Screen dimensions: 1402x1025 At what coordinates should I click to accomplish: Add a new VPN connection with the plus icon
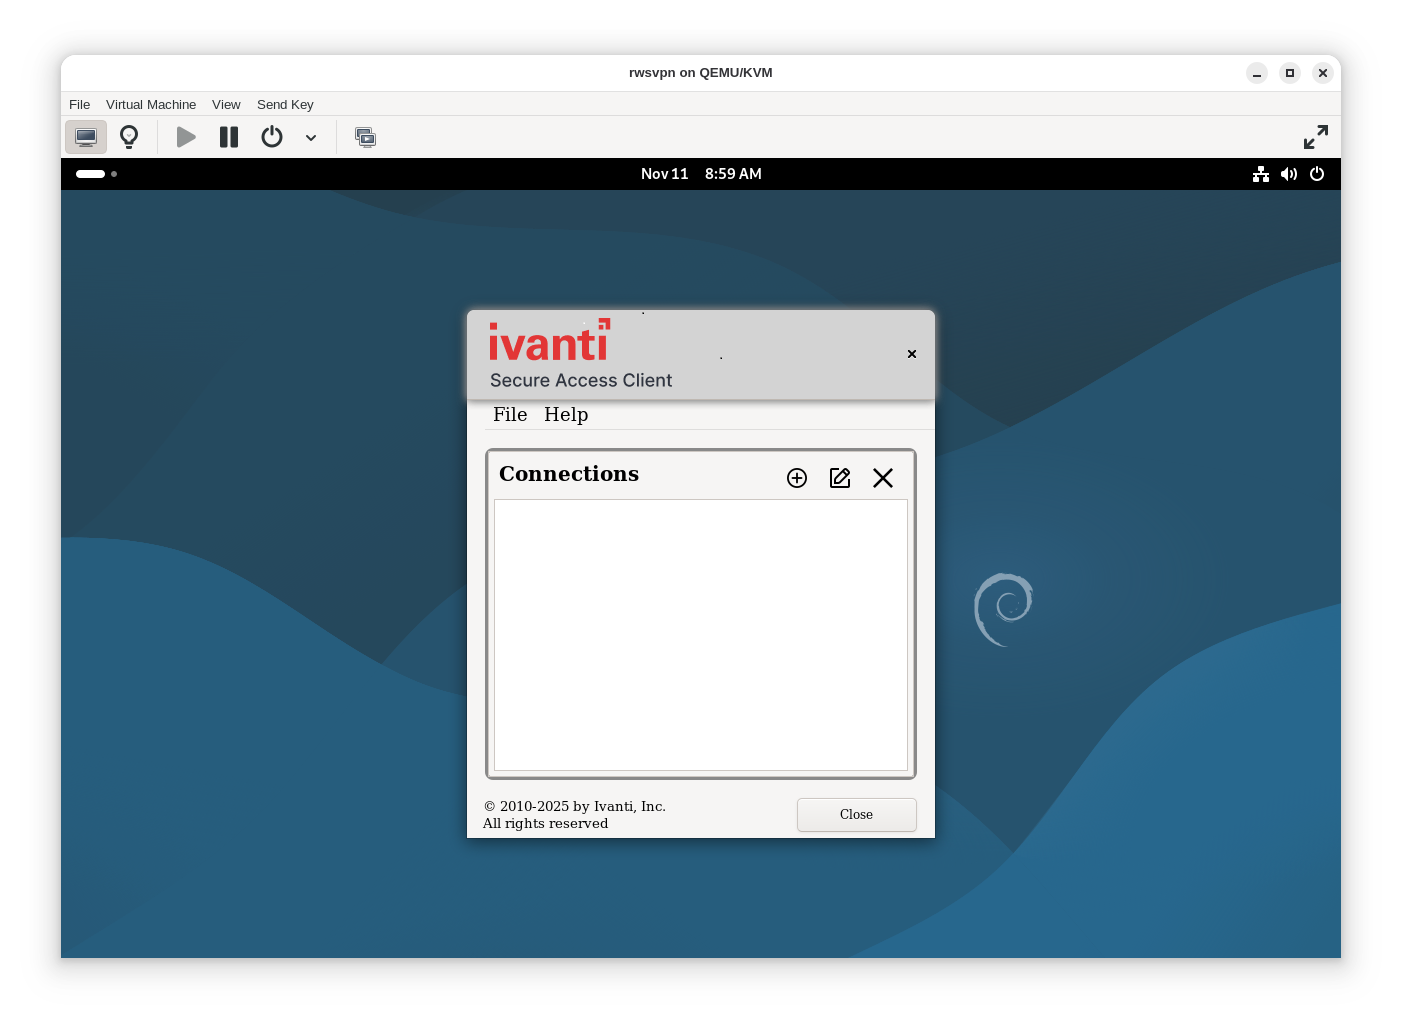click(796, 478)
